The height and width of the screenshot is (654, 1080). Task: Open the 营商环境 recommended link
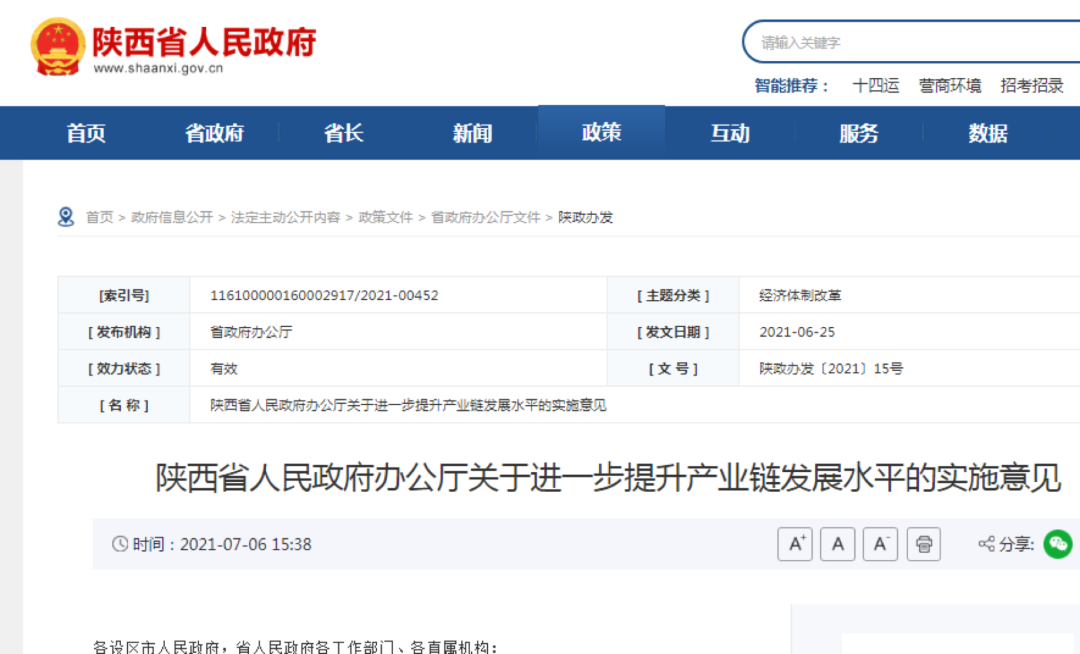(950, 86)
